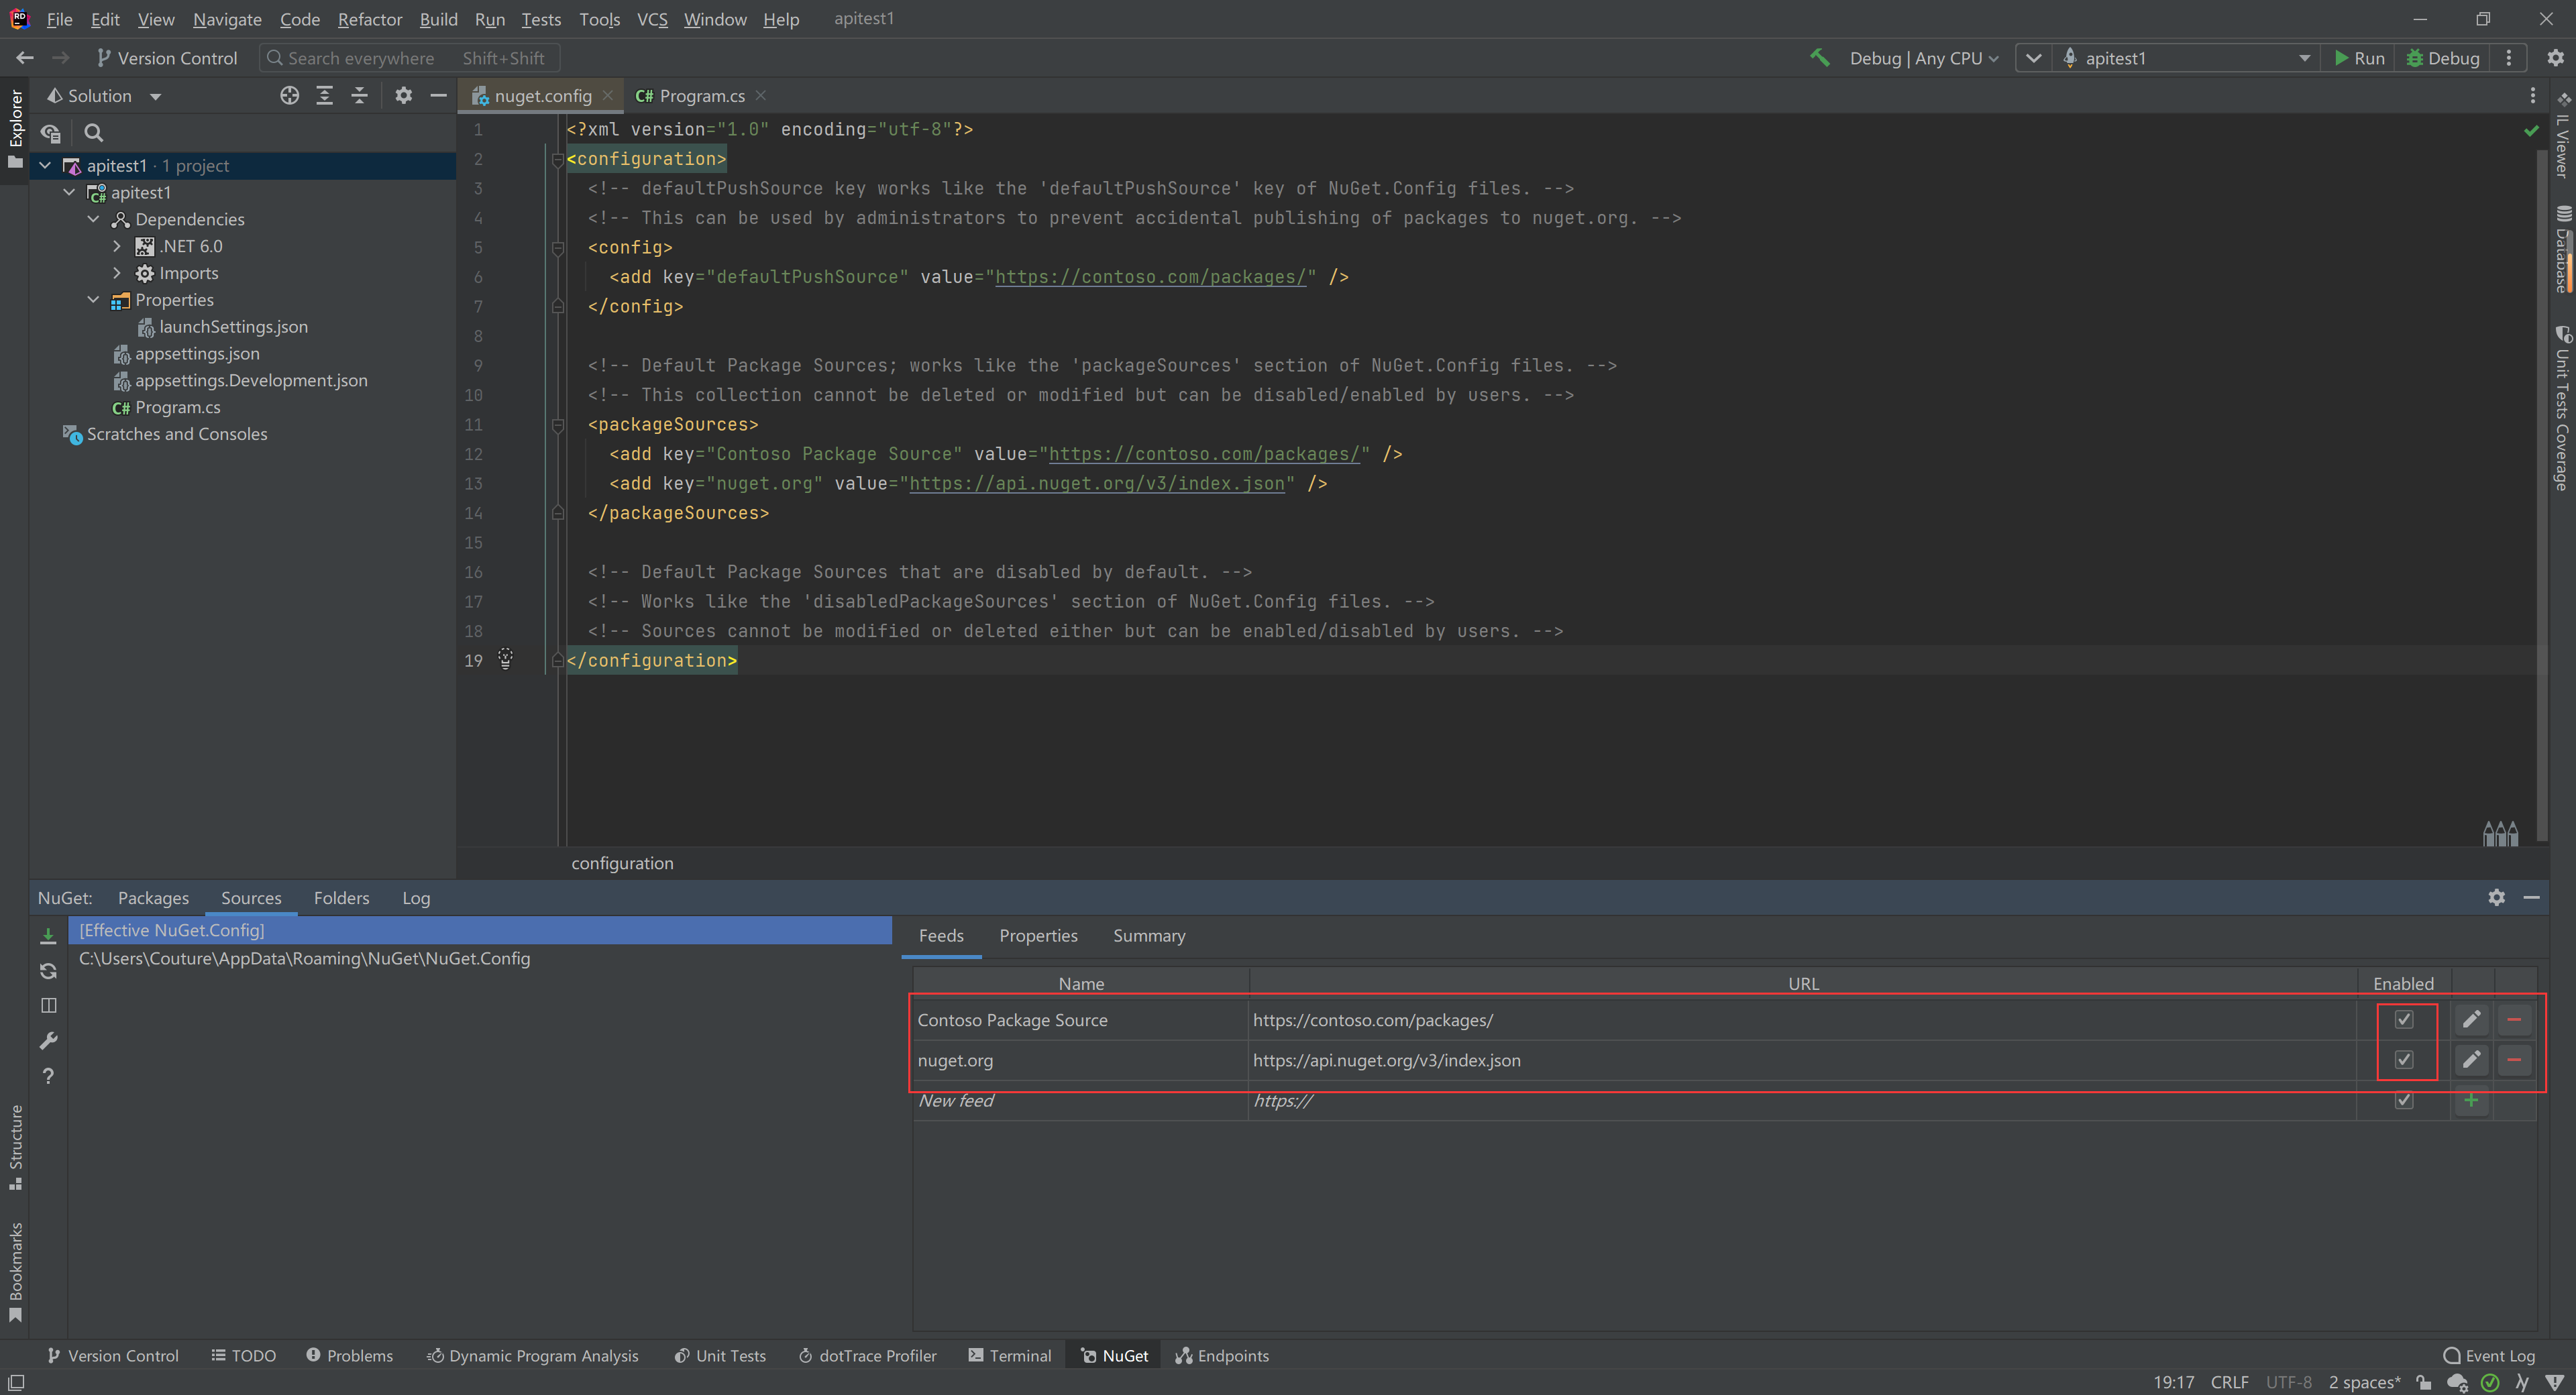
Task: Open the api.nuget.org index.json link in editor
Action: point(1096,484)
